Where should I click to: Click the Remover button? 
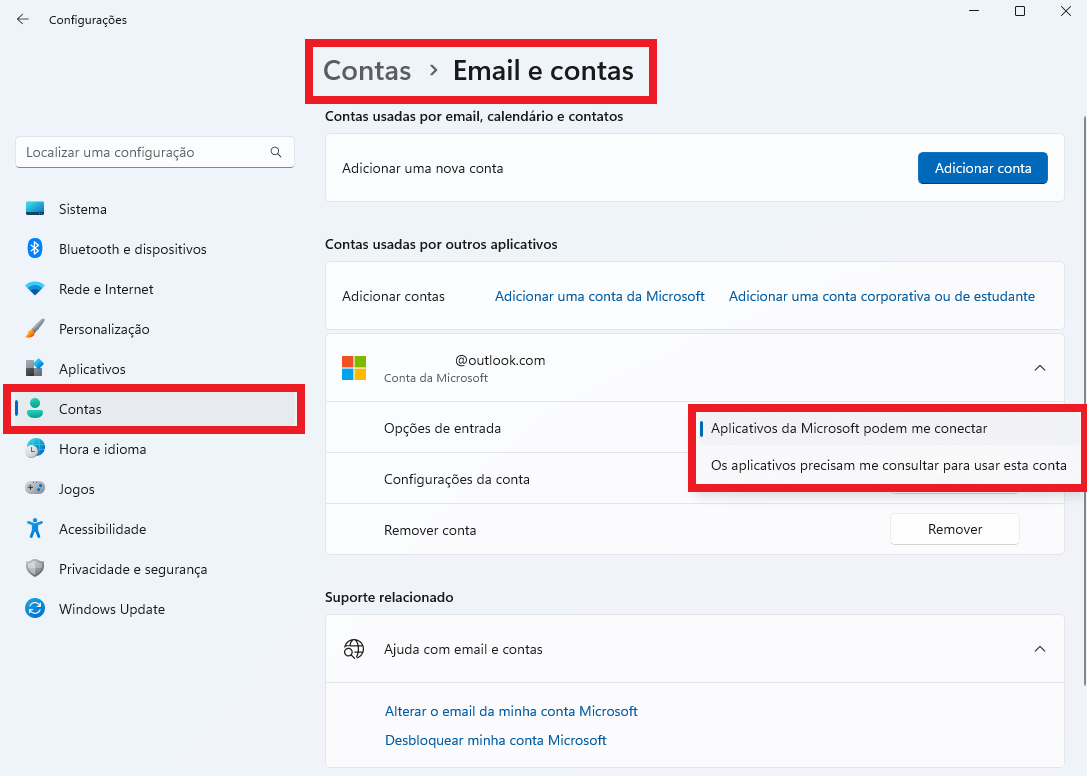(955, 529)
